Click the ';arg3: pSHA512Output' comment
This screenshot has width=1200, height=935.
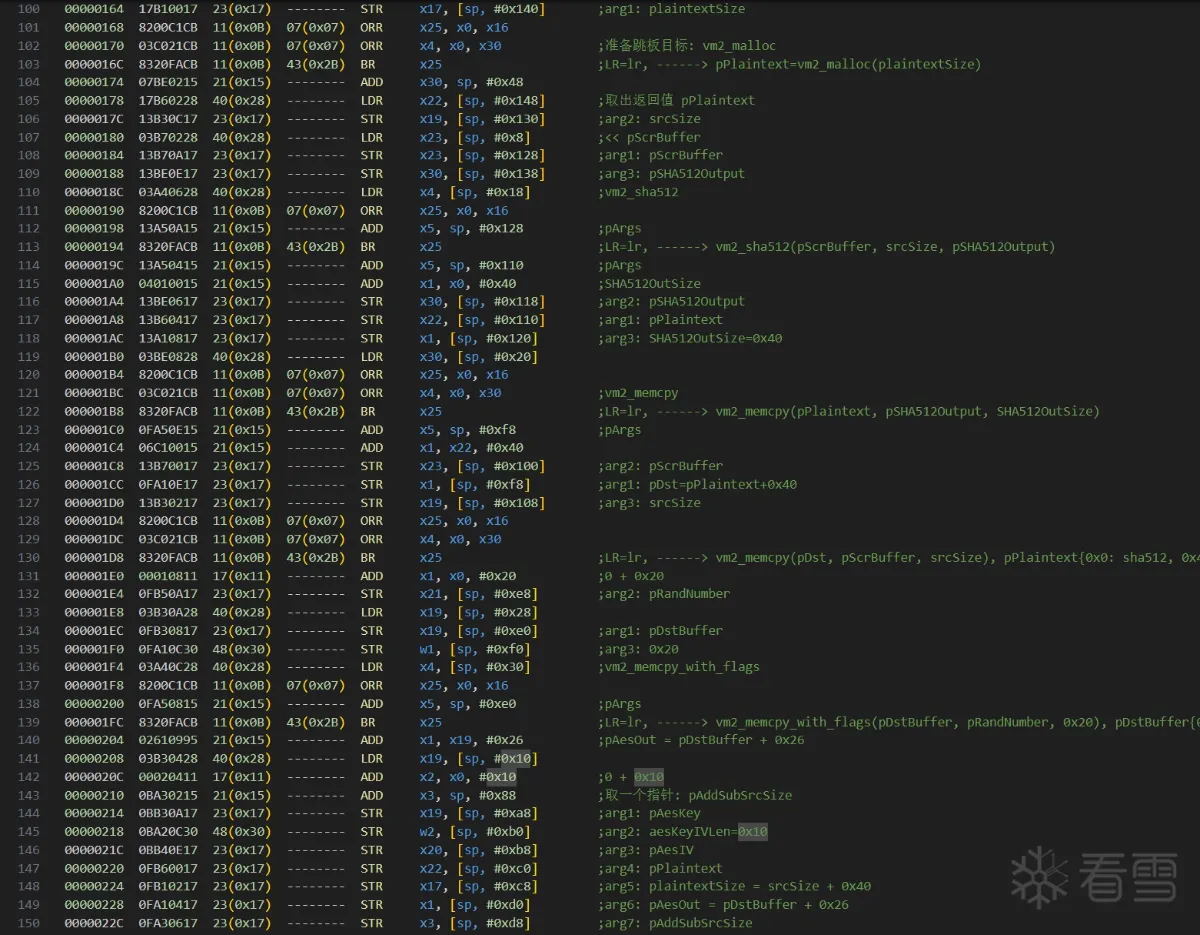point(671,174)
